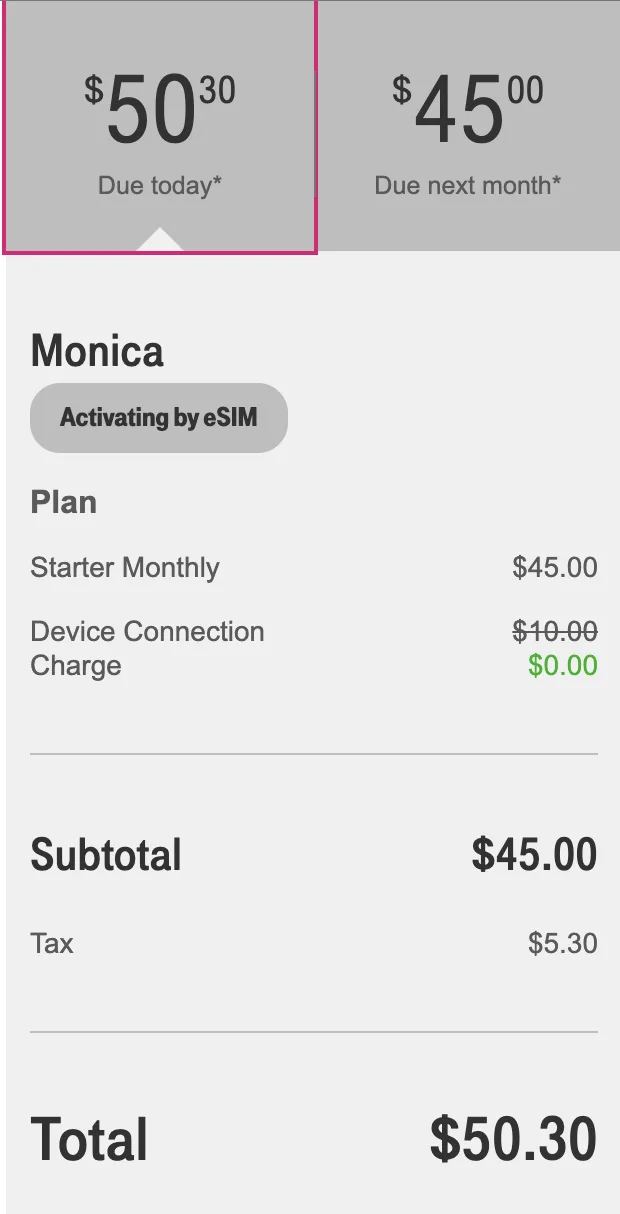Click the Tax label
The width and height of the screenshot is (620, 1214).
[x=52, y=943]
